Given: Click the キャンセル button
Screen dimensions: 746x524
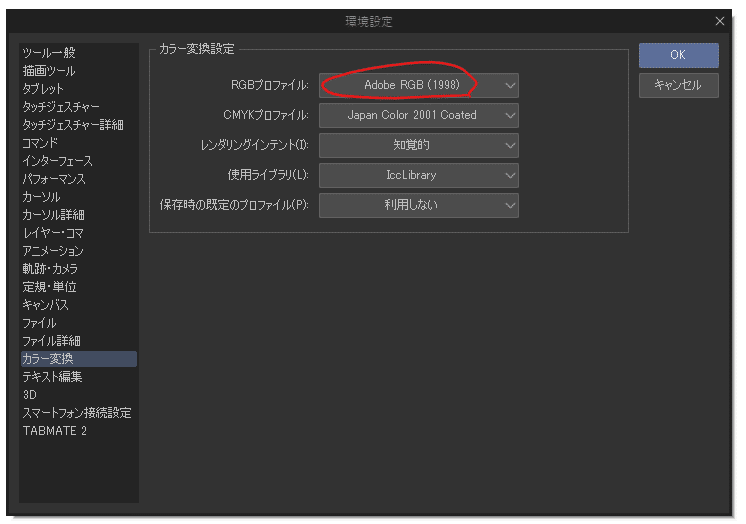Looking at the screenshot, I should click(678, 86).
